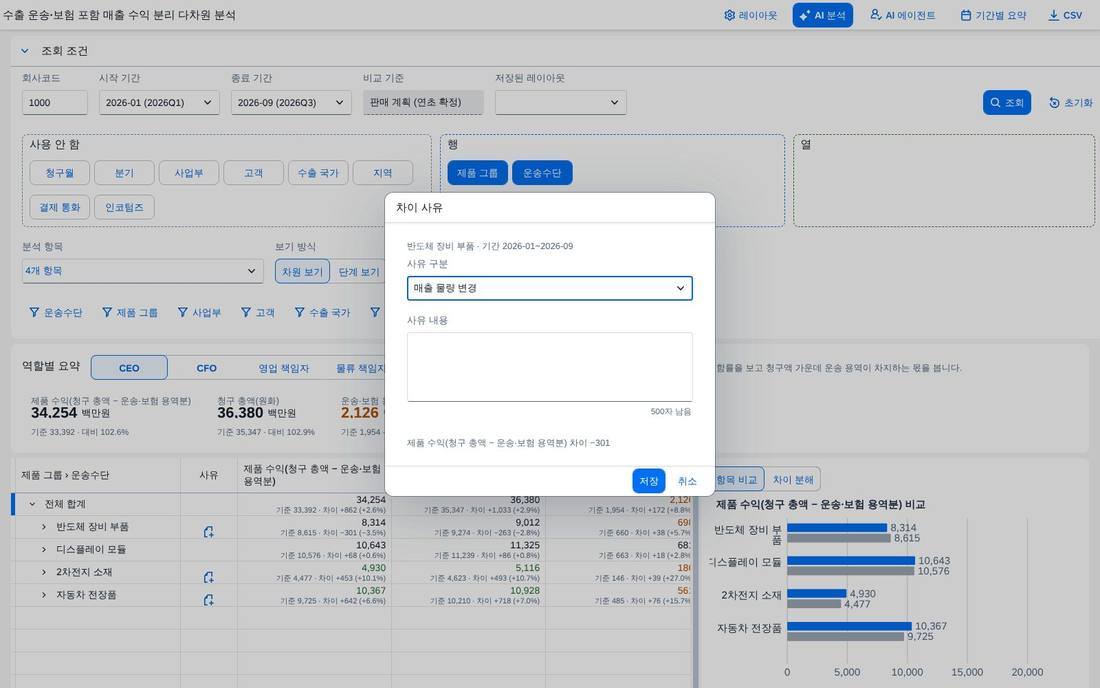Expand the 2차전지 소재 row
The image size is (1100, 688).
pos(43,572)
